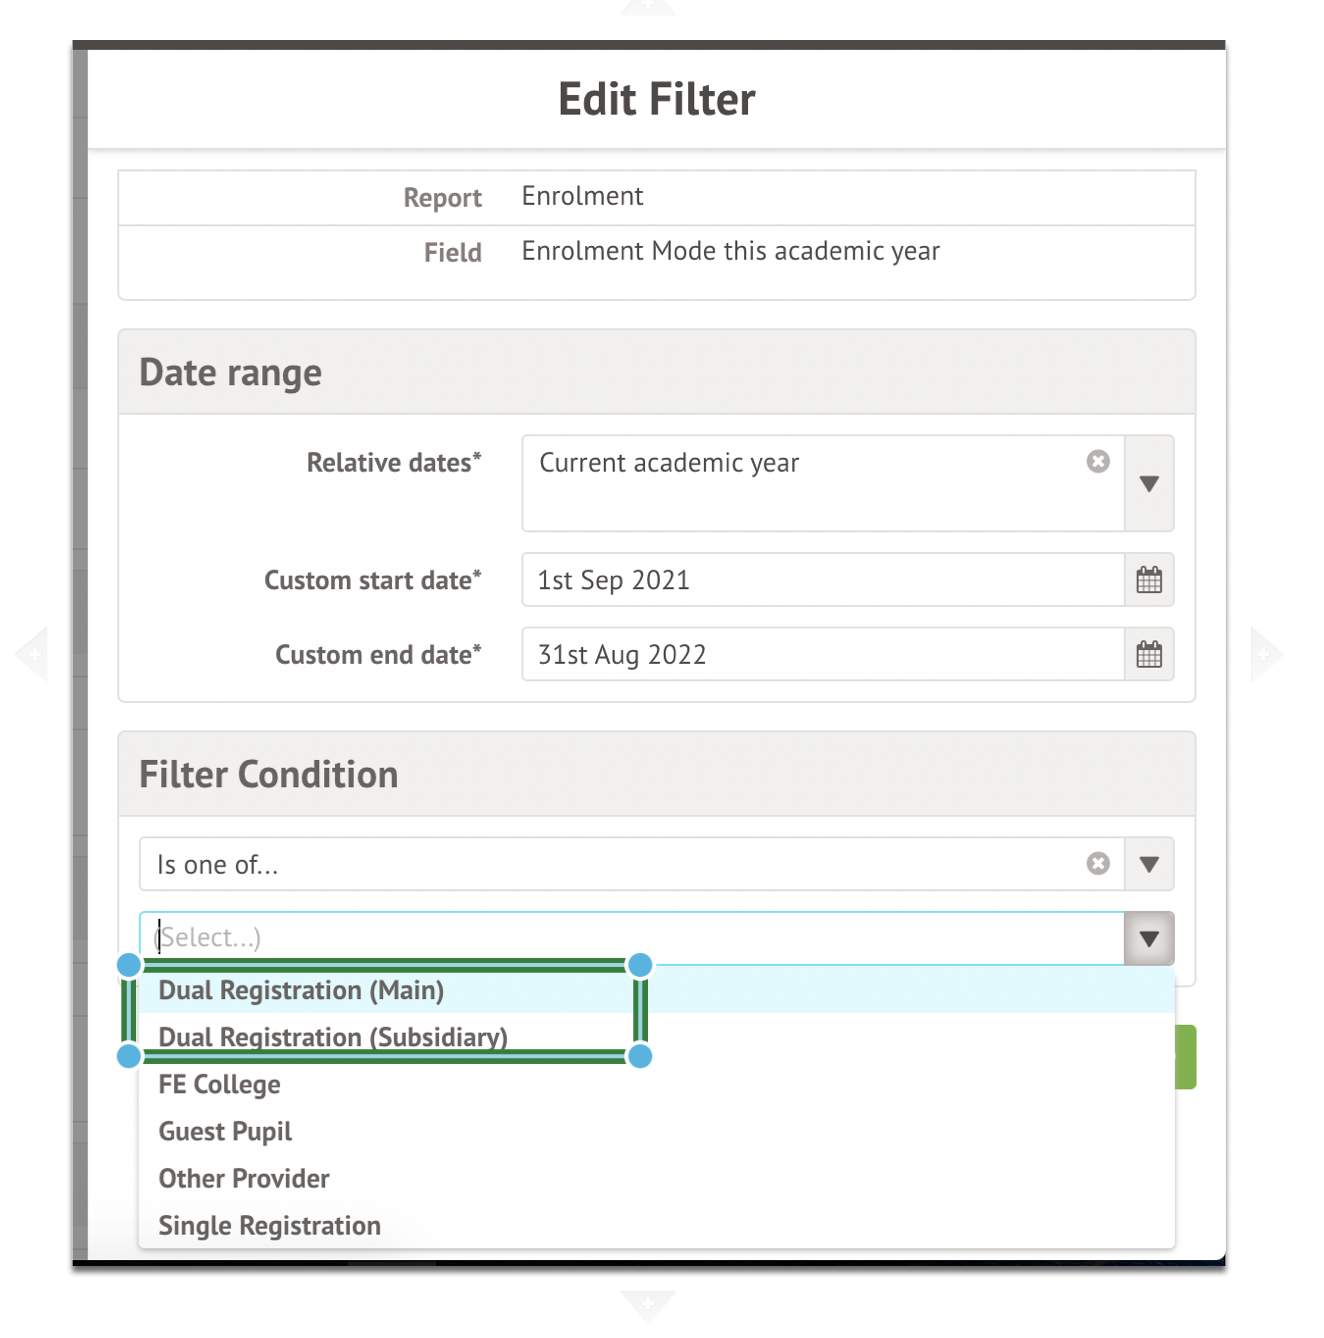1324x1338 pixels.
Task: Focus the Select values search field
Action: point(630,938)
